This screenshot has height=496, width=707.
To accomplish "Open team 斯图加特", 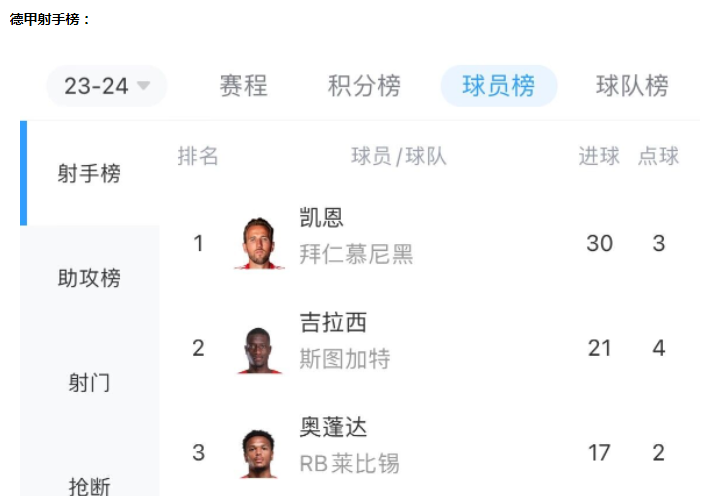I will pos(345,359).
